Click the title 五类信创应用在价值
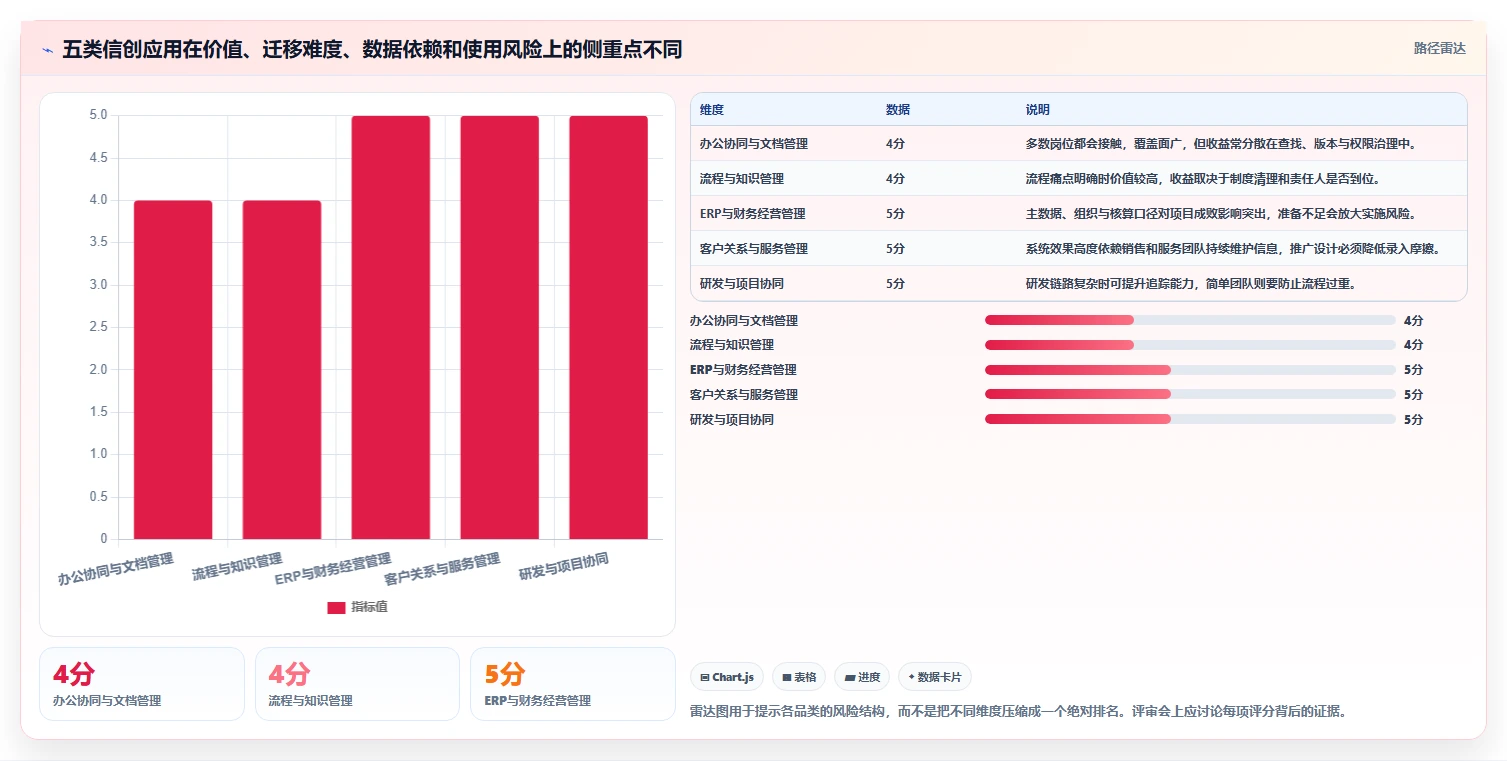The width and height of the screenshot is (1507, 761). [x=372, y=49]
